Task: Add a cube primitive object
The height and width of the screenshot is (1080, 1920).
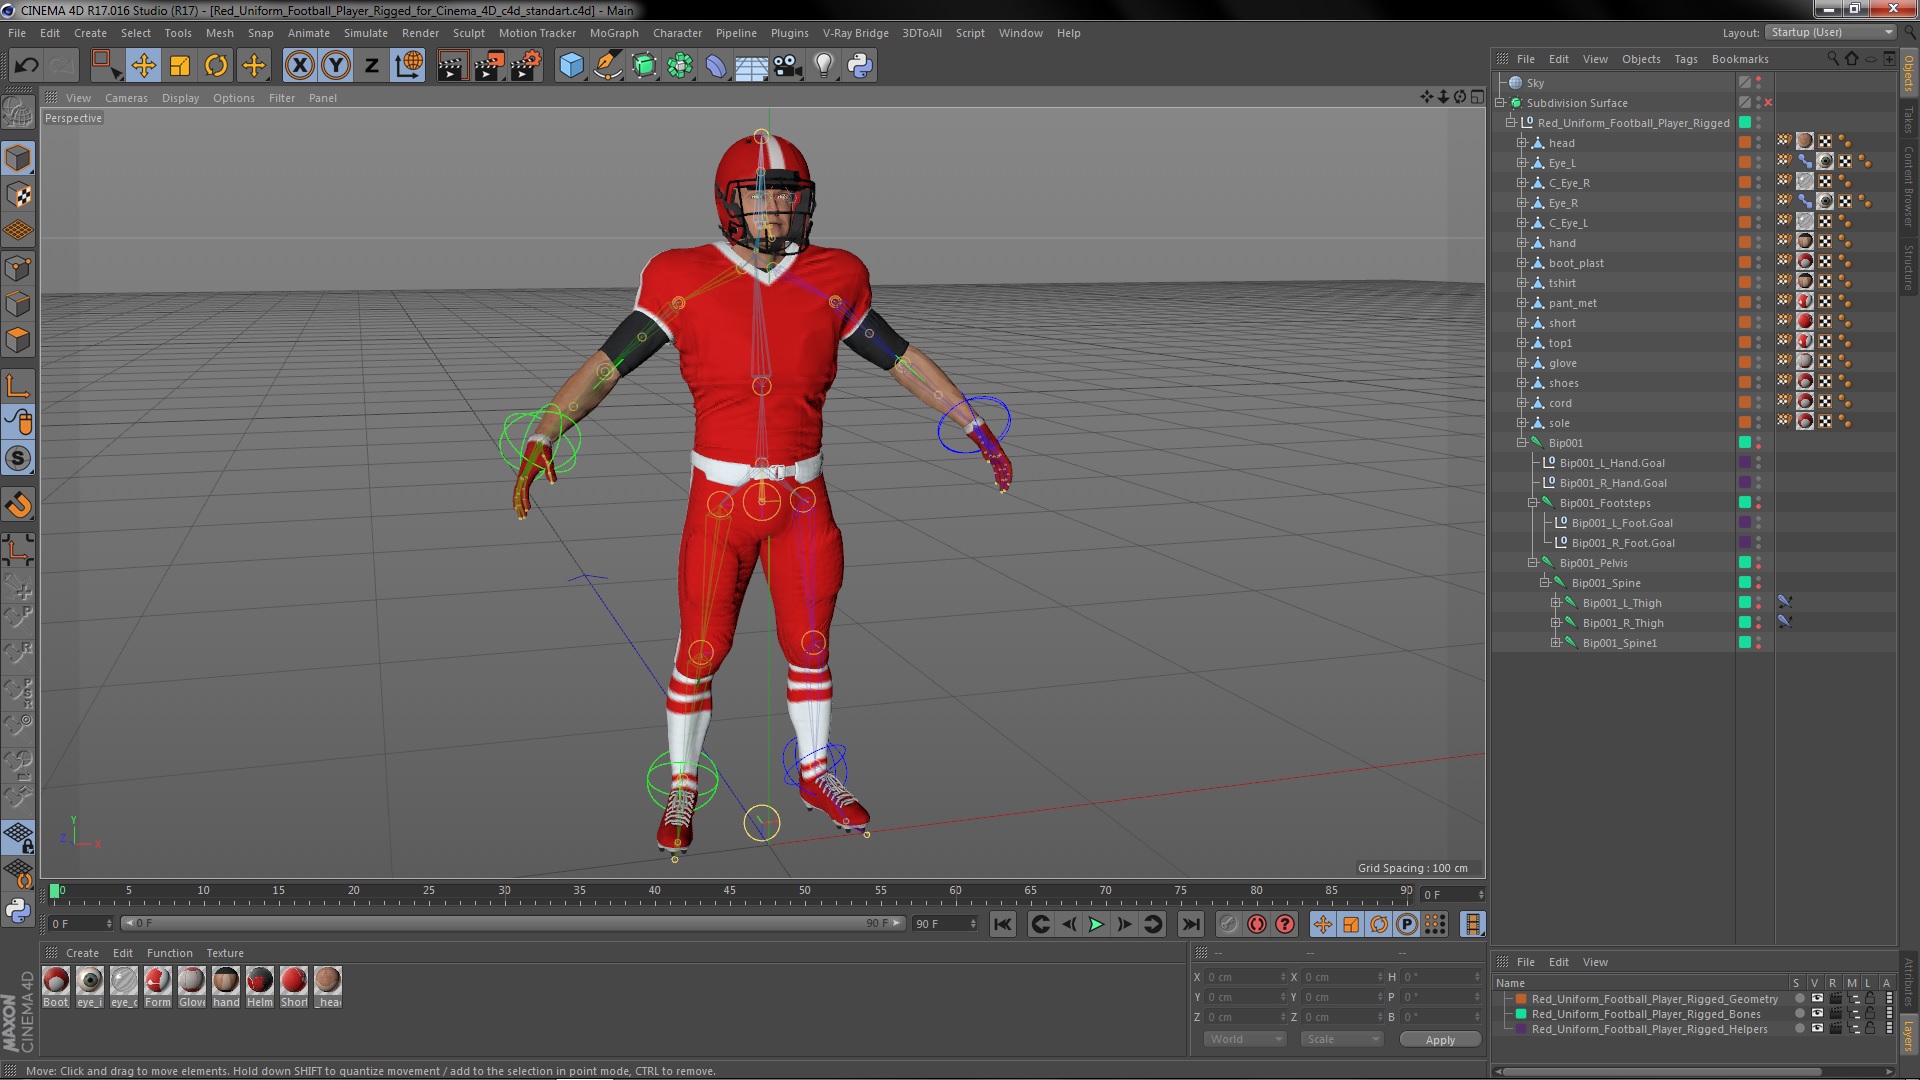Action: pos(571,66)
